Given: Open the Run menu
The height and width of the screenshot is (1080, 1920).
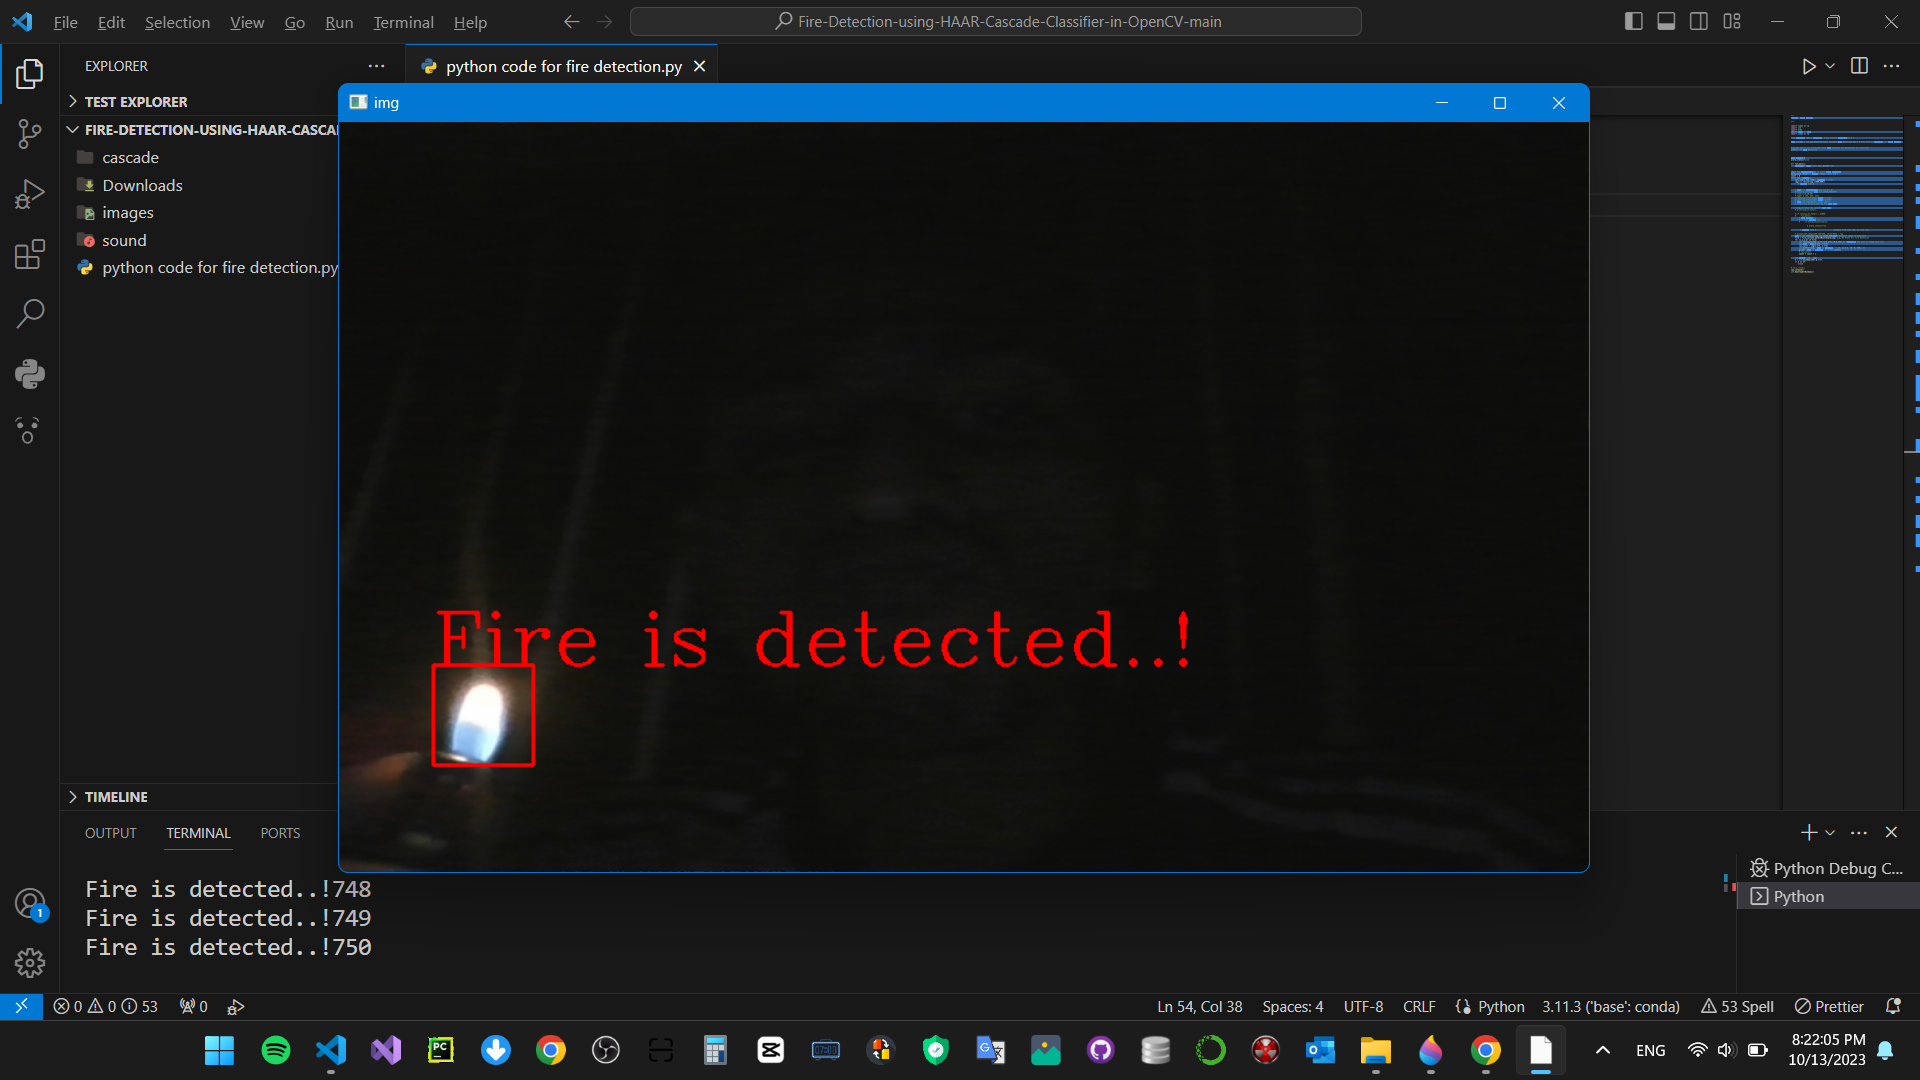Looking at the screenshot, I should tap(338, 22).
